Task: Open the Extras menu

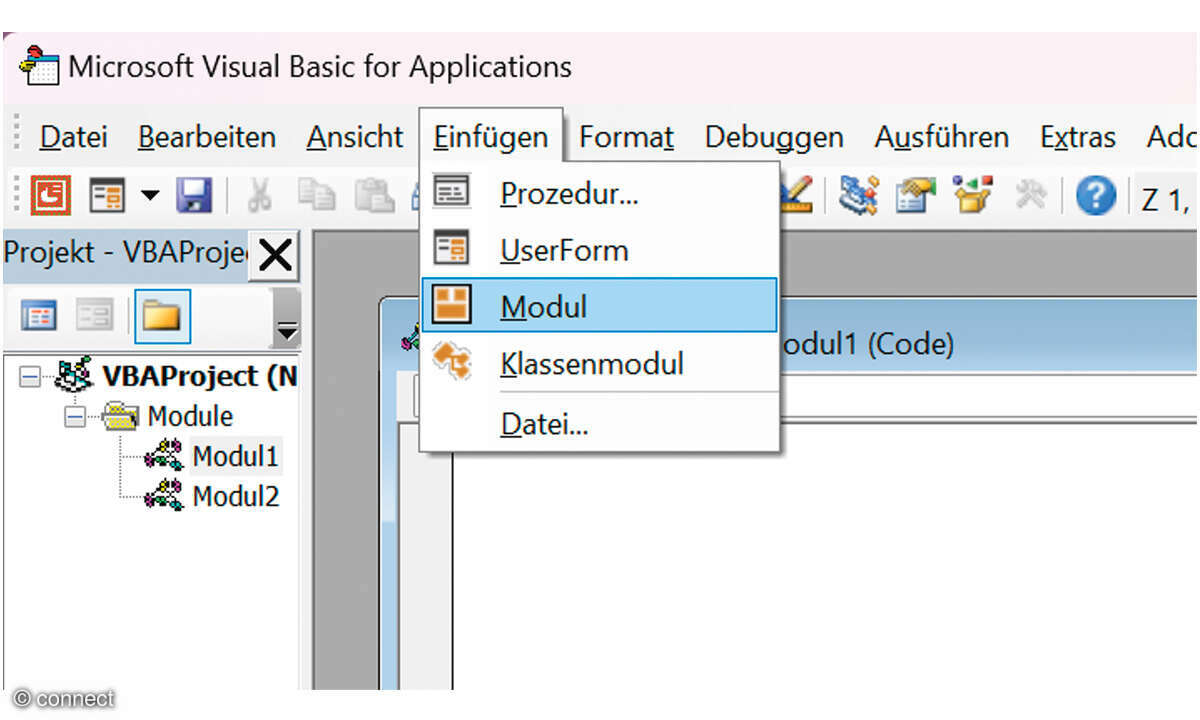Action: click(1077, 137)
